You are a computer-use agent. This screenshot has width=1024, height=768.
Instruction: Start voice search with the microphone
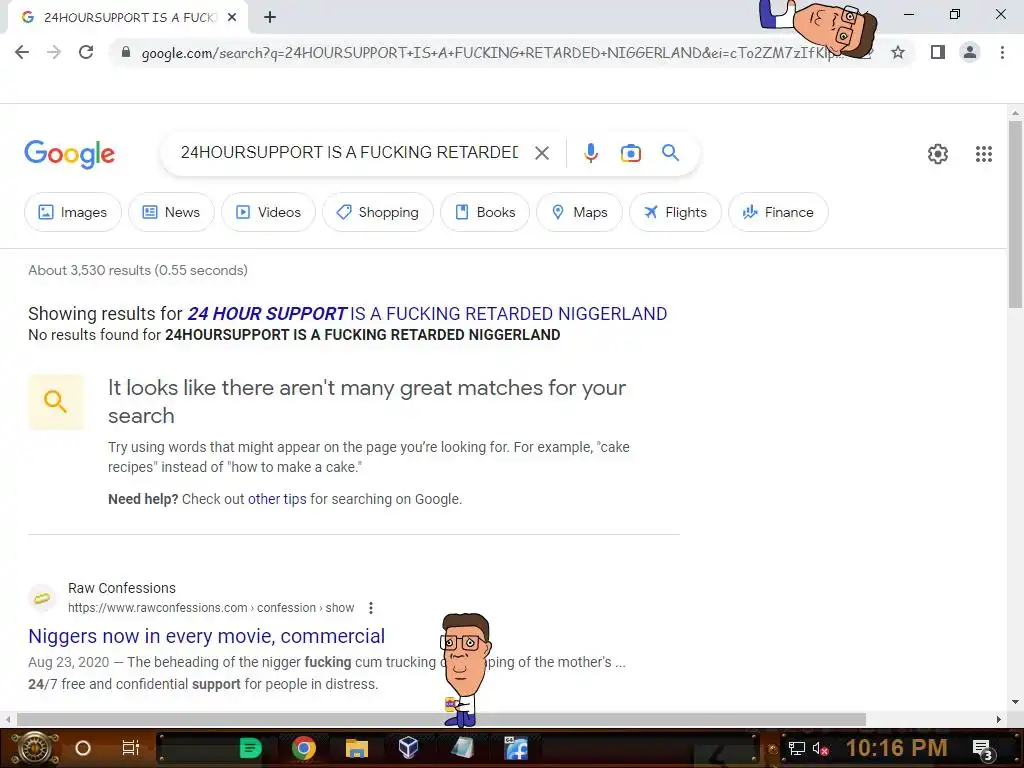(590, 153)
